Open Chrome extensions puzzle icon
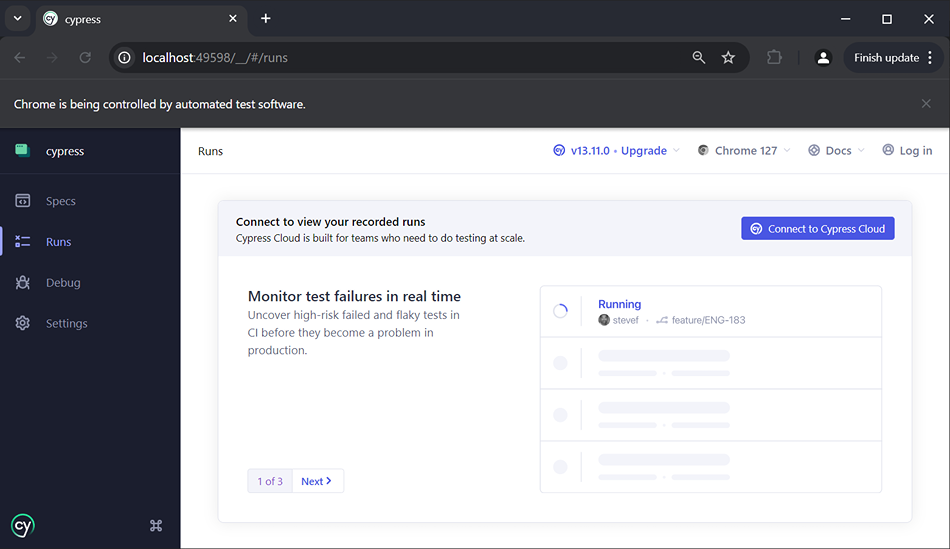Screen dimensions: 950x549 click(x=774, y=58)
